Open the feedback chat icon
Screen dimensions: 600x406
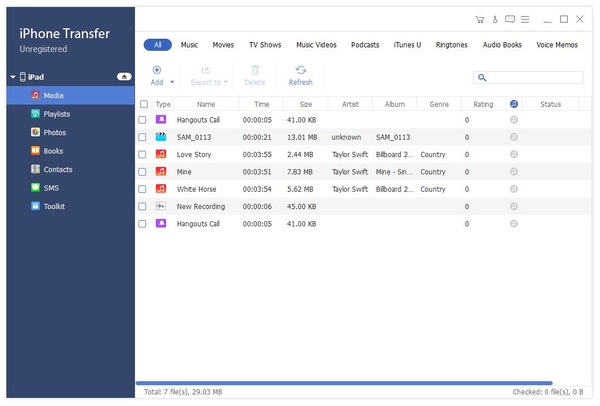(x=510, y=19)
